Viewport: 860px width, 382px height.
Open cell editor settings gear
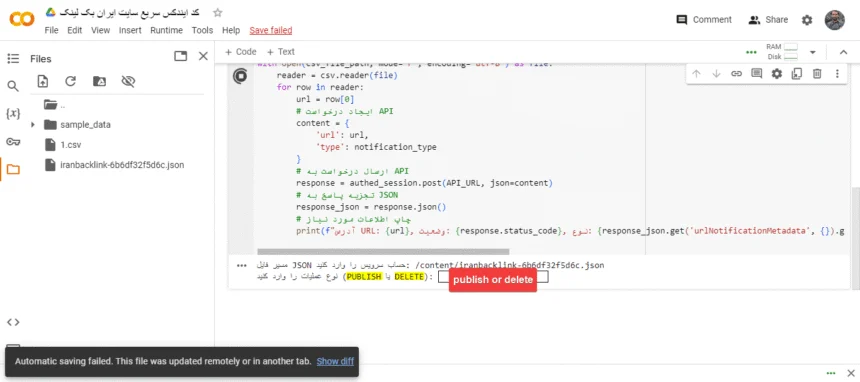coord(777,74)
